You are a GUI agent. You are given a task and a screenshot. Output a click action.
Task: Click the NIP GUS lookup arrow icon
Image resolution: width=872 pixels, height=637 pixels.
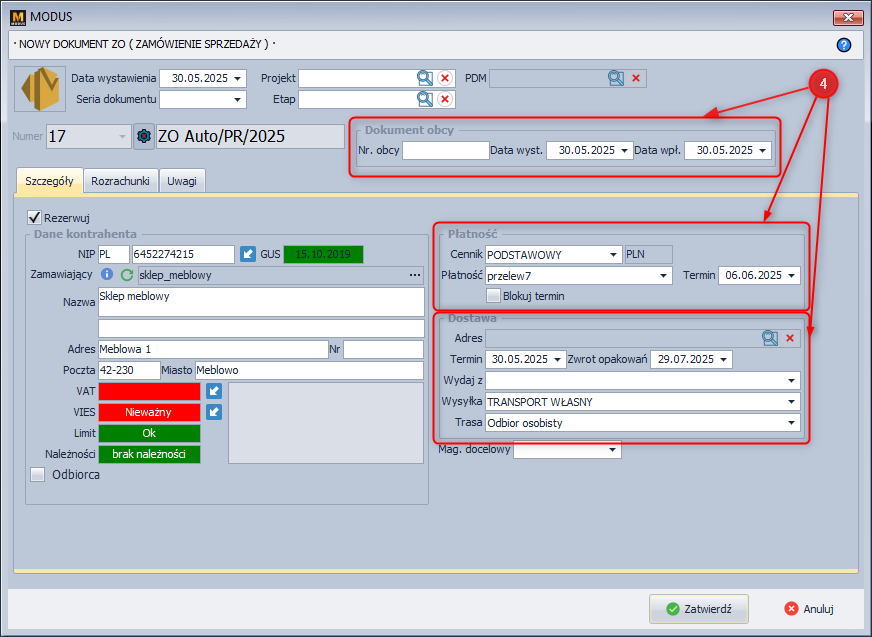point(249,254)
